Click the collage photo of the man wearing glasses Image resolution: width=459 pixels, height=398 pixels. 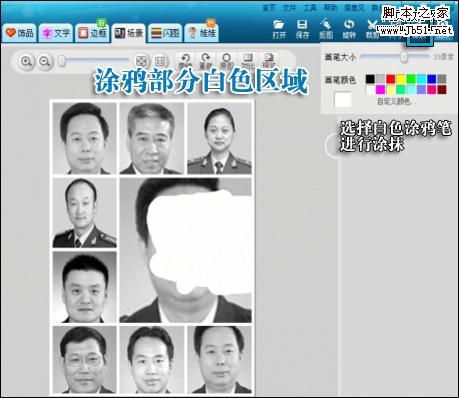84,359
